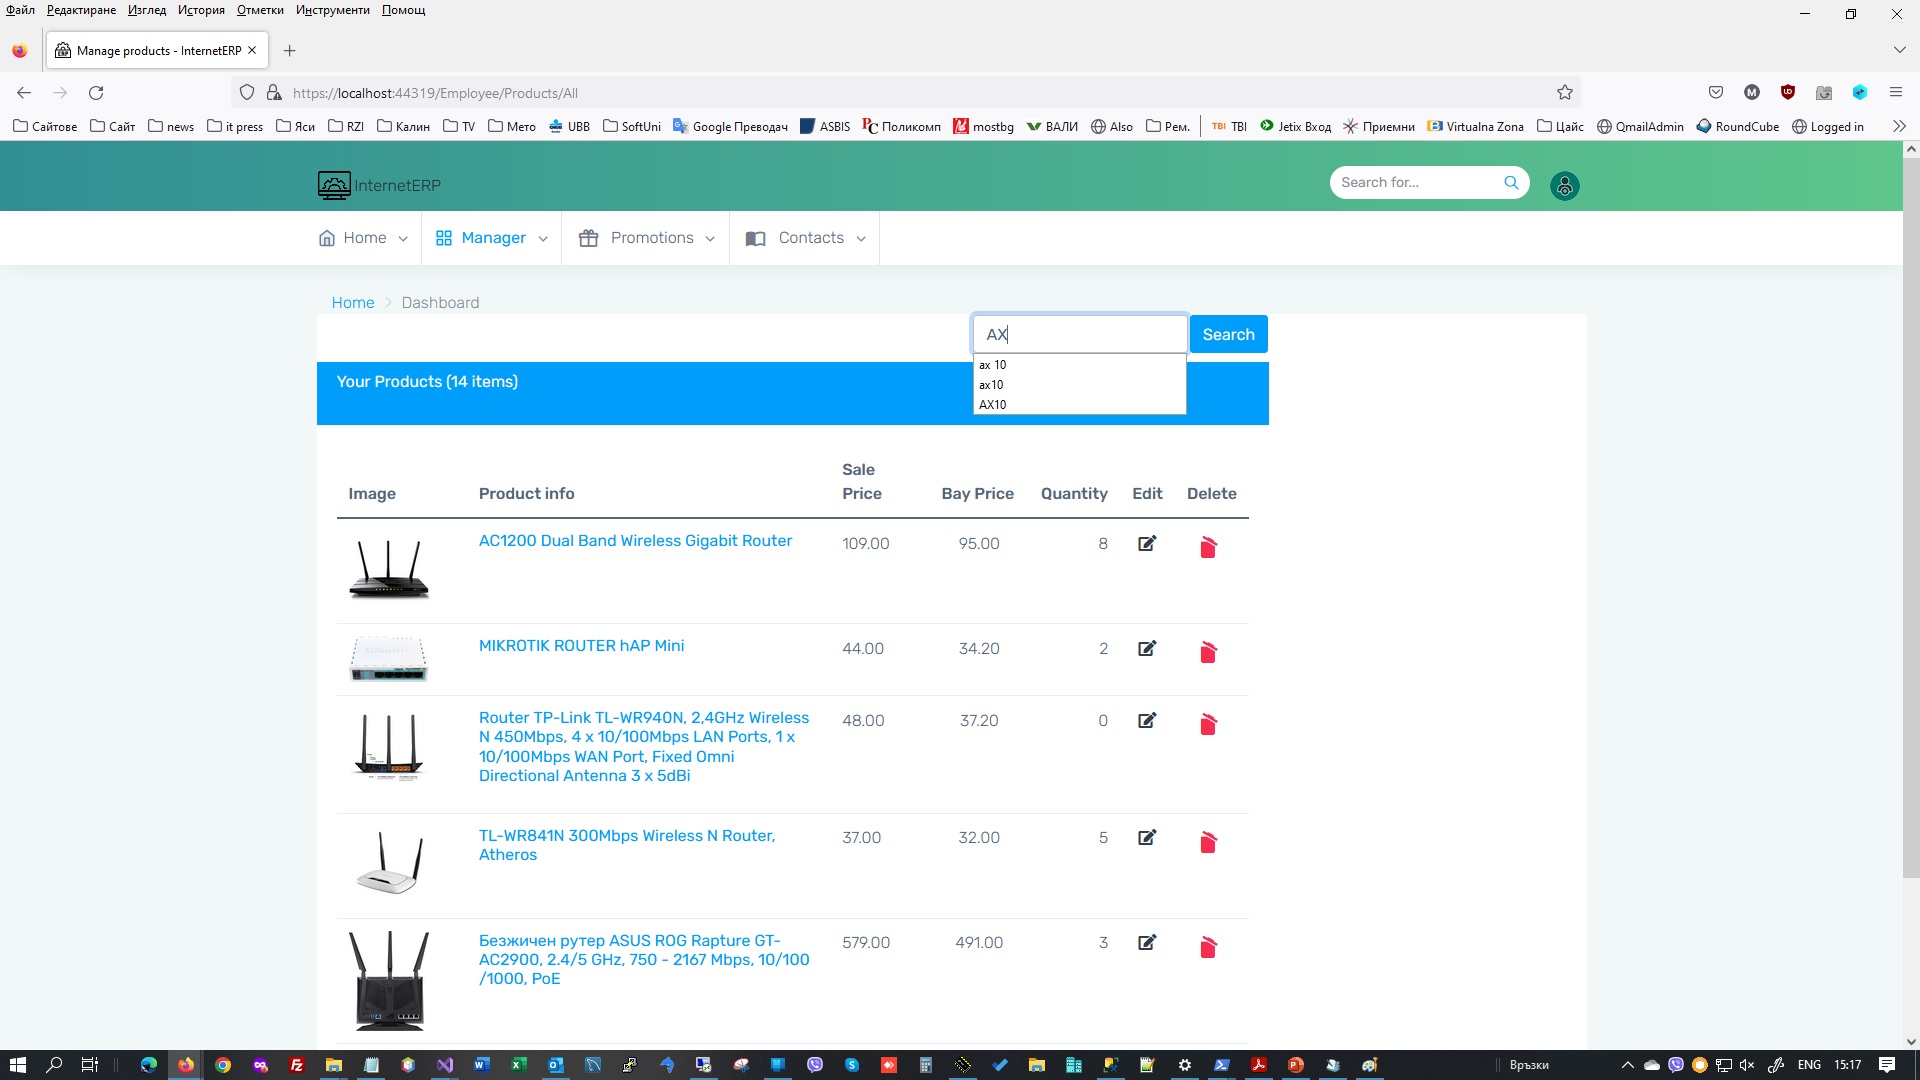This screenshot has height=1080, width=1920.
Task: Reload the page with refresh icon
Action: point(96,92)
